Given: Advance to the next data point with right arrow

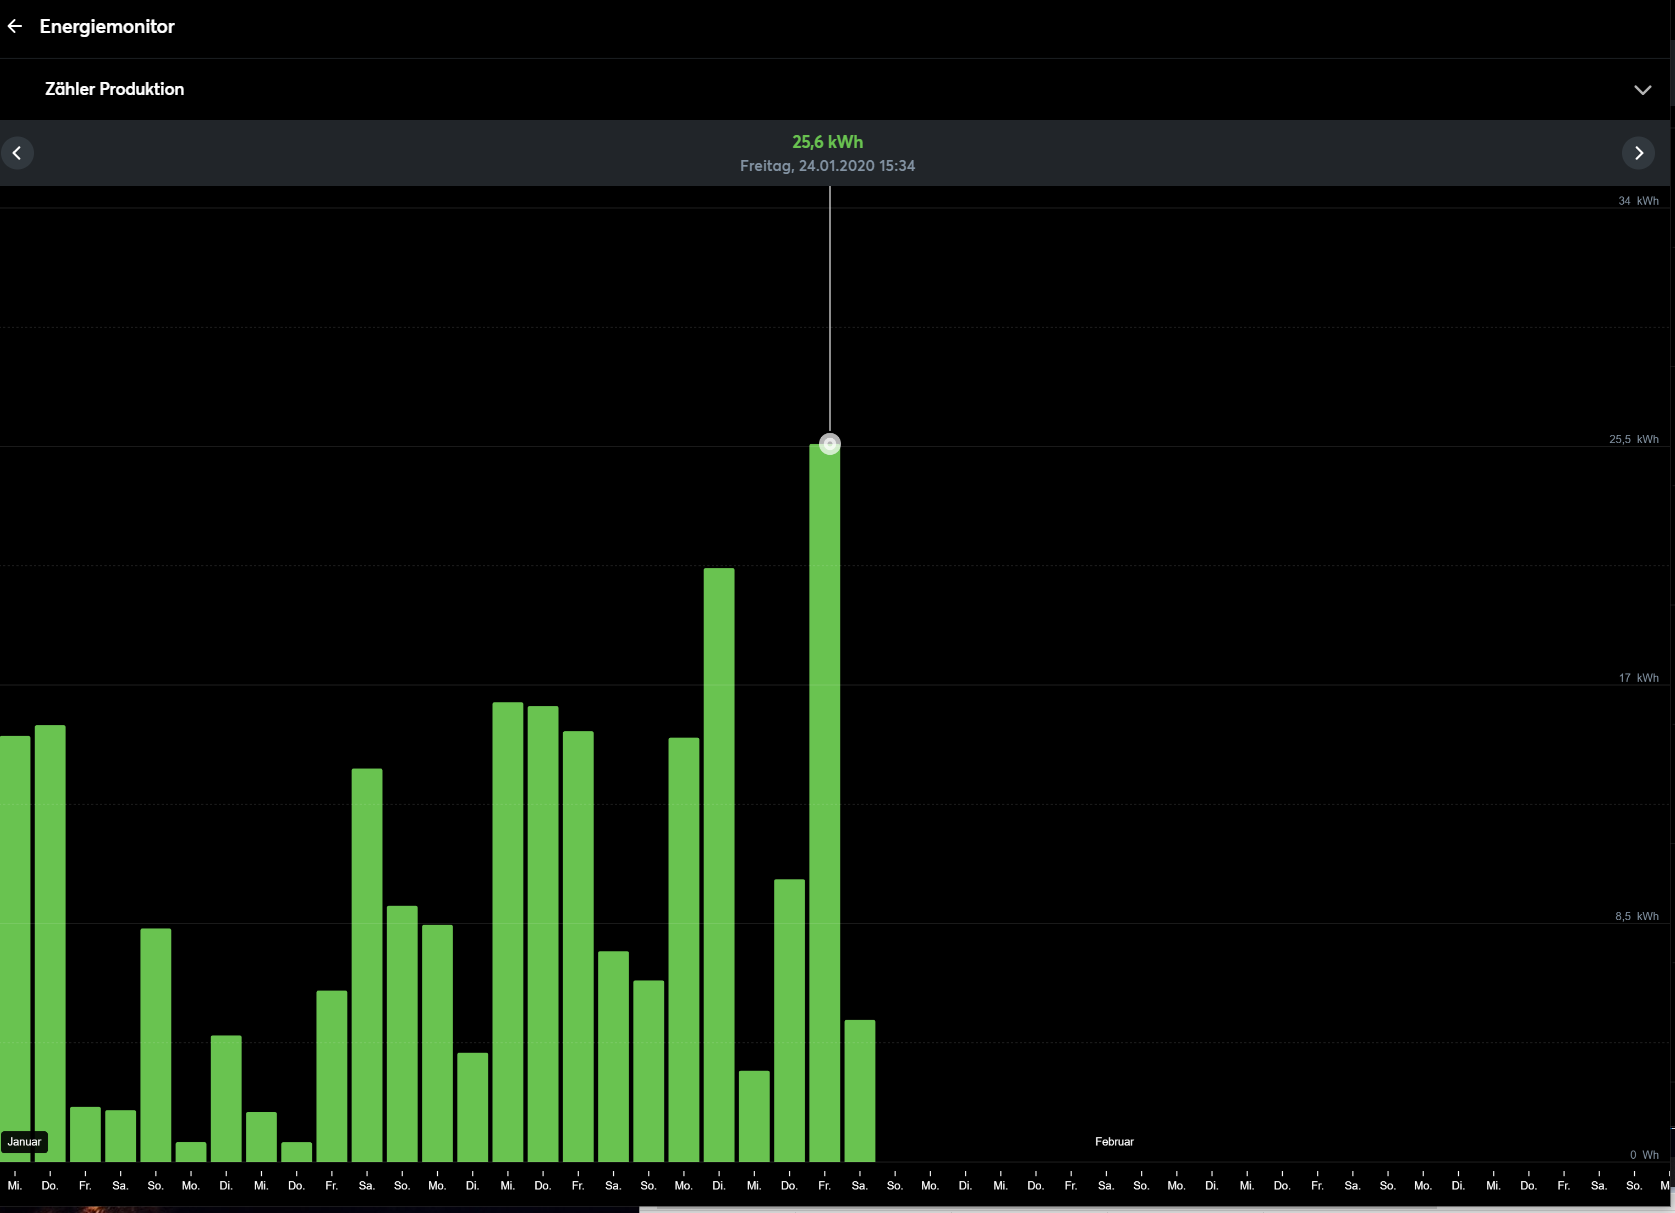Looking at the screenshot, I should [1638, 153].
